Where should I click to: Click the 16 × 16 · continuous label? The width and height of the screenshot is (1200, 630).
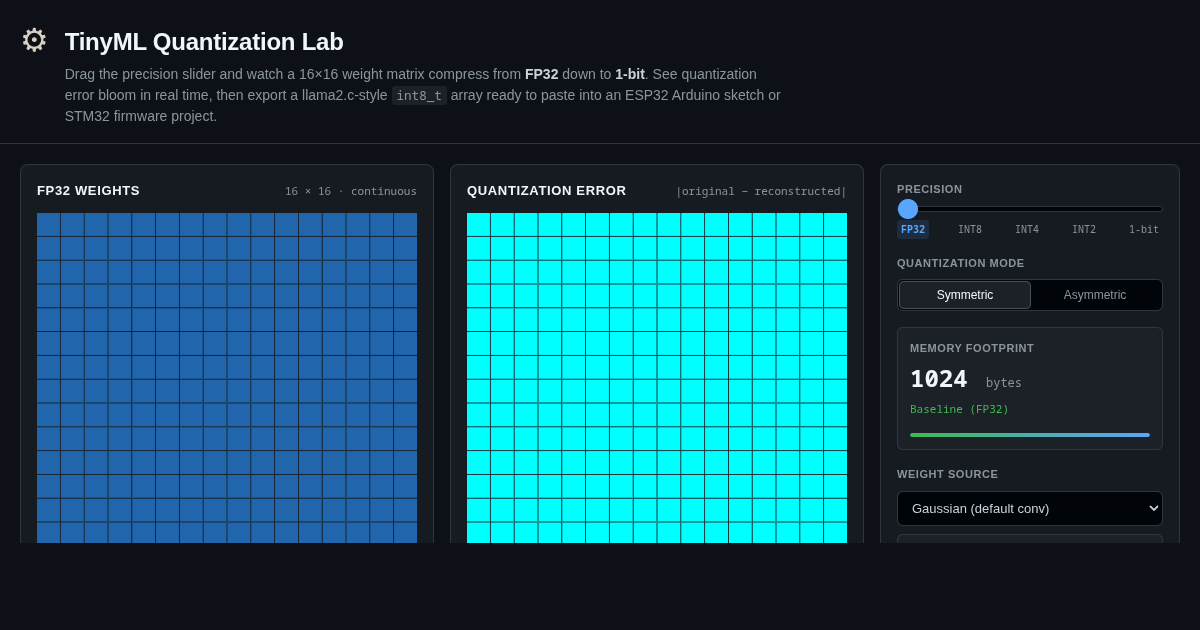point(351,191)
